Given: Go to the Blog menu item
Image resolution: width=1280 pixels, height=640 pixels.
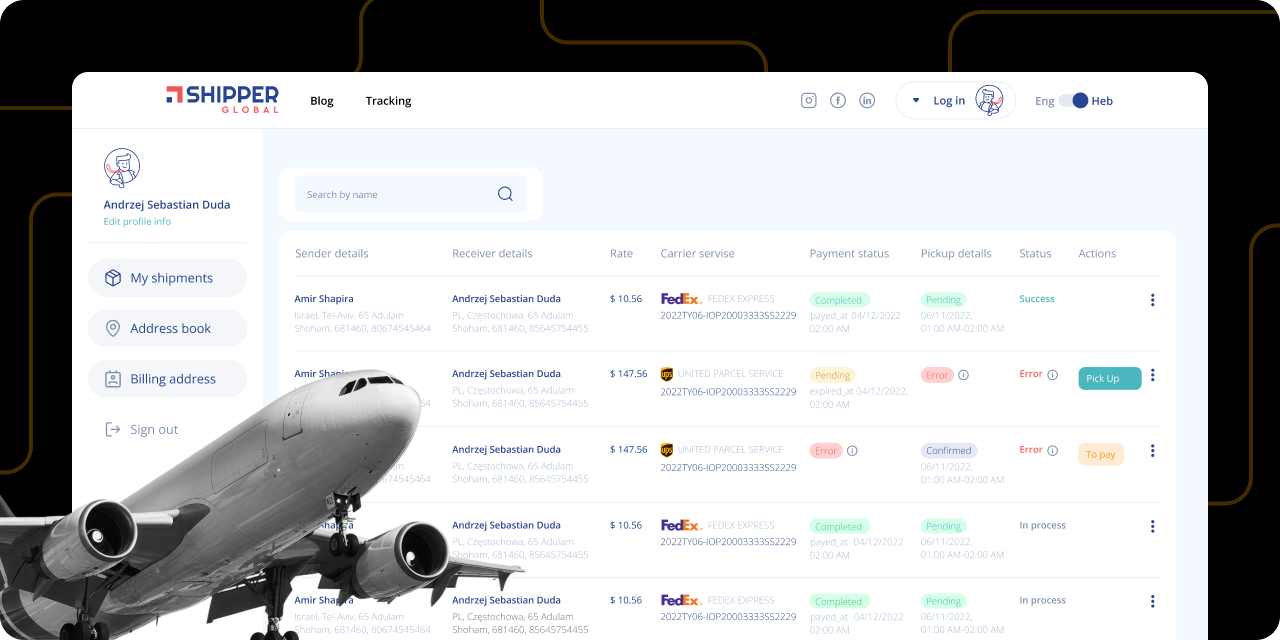Looking at the screenshot, I should tap(321, 100).
